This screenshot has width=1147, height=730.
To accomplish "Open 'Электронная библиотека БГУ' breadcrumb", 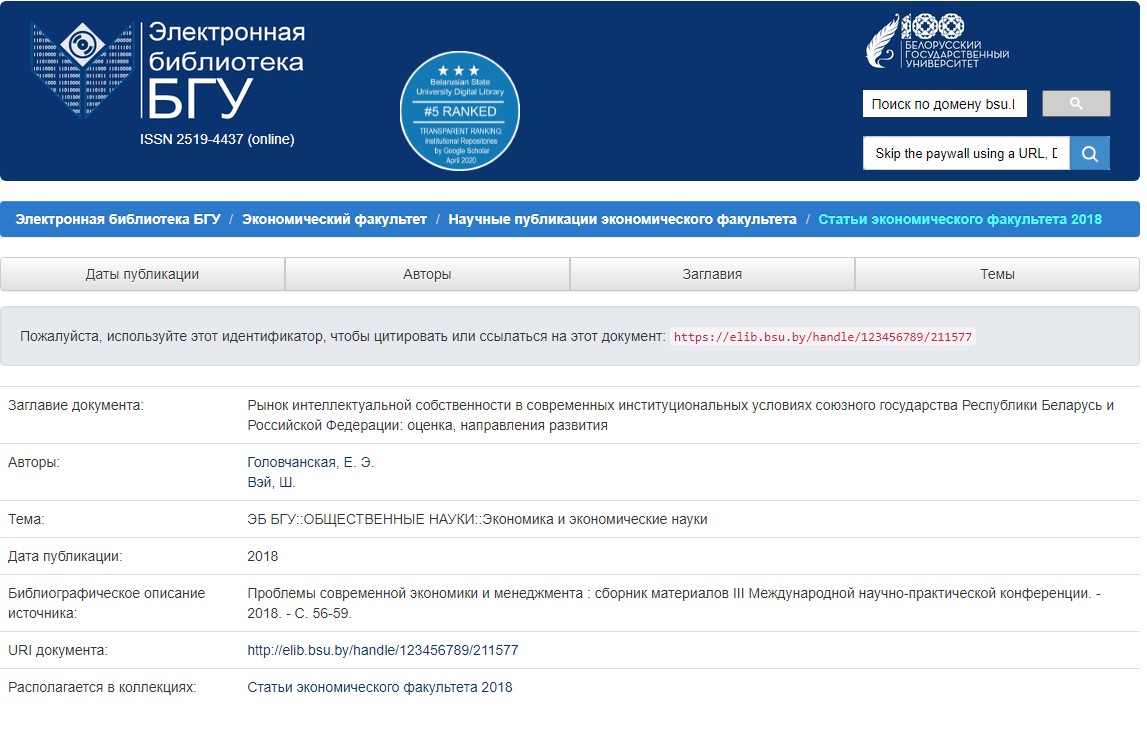I will [x=118, y=219].
